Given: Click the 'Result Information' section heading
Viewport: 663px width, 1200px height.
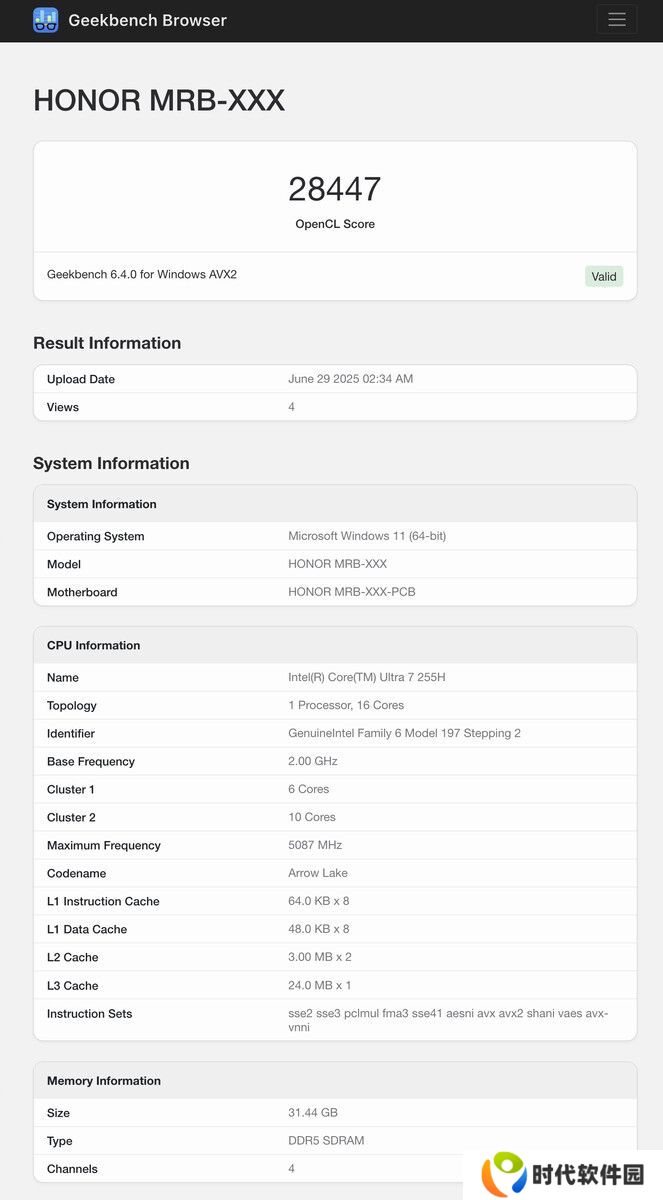Looking at the screenshot, I should (107, 343).
